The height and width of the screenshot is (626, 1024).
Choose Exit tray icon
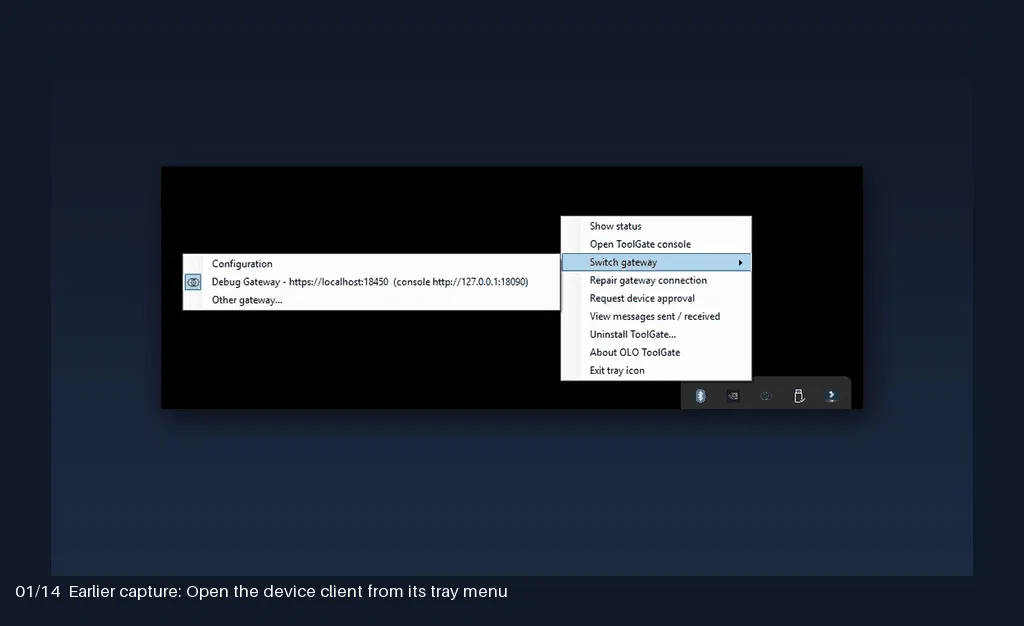pos(656,370)
